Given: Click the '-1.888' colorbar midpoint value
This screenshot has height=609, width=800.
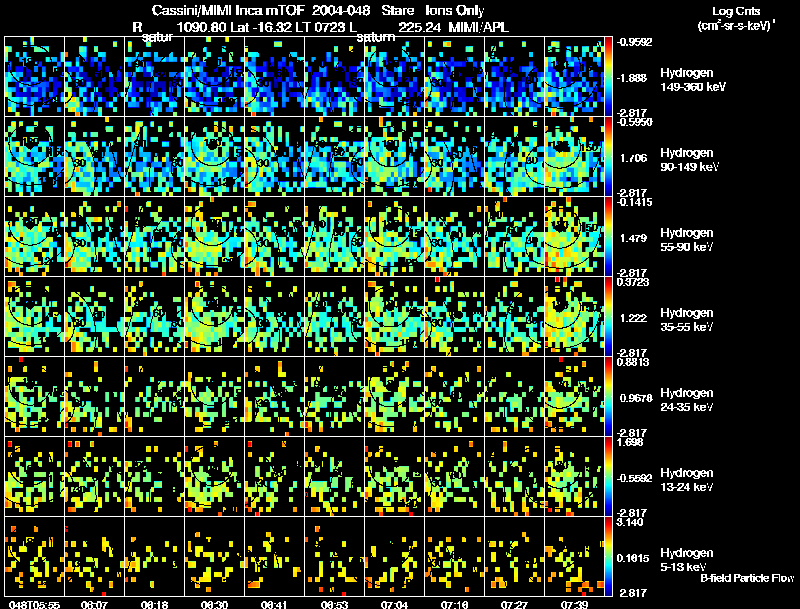Looking at the screenshot, I should [x=632, y=78].
